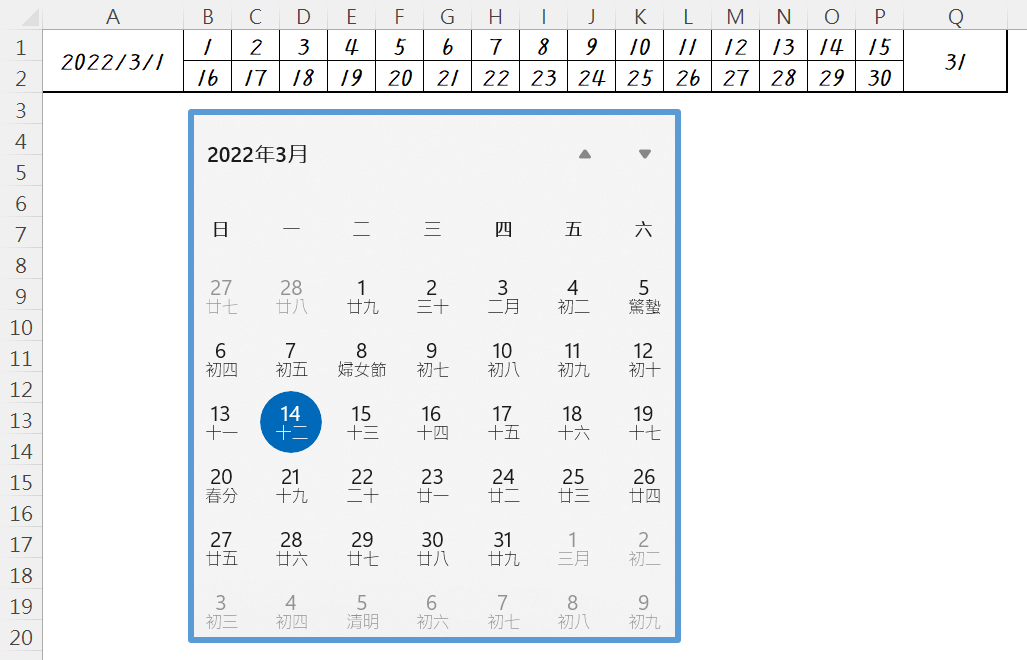This screenshot has height=660, width=1027.
Task: Select greyed February 27 廿七
Action: click(x=221, y=296)
